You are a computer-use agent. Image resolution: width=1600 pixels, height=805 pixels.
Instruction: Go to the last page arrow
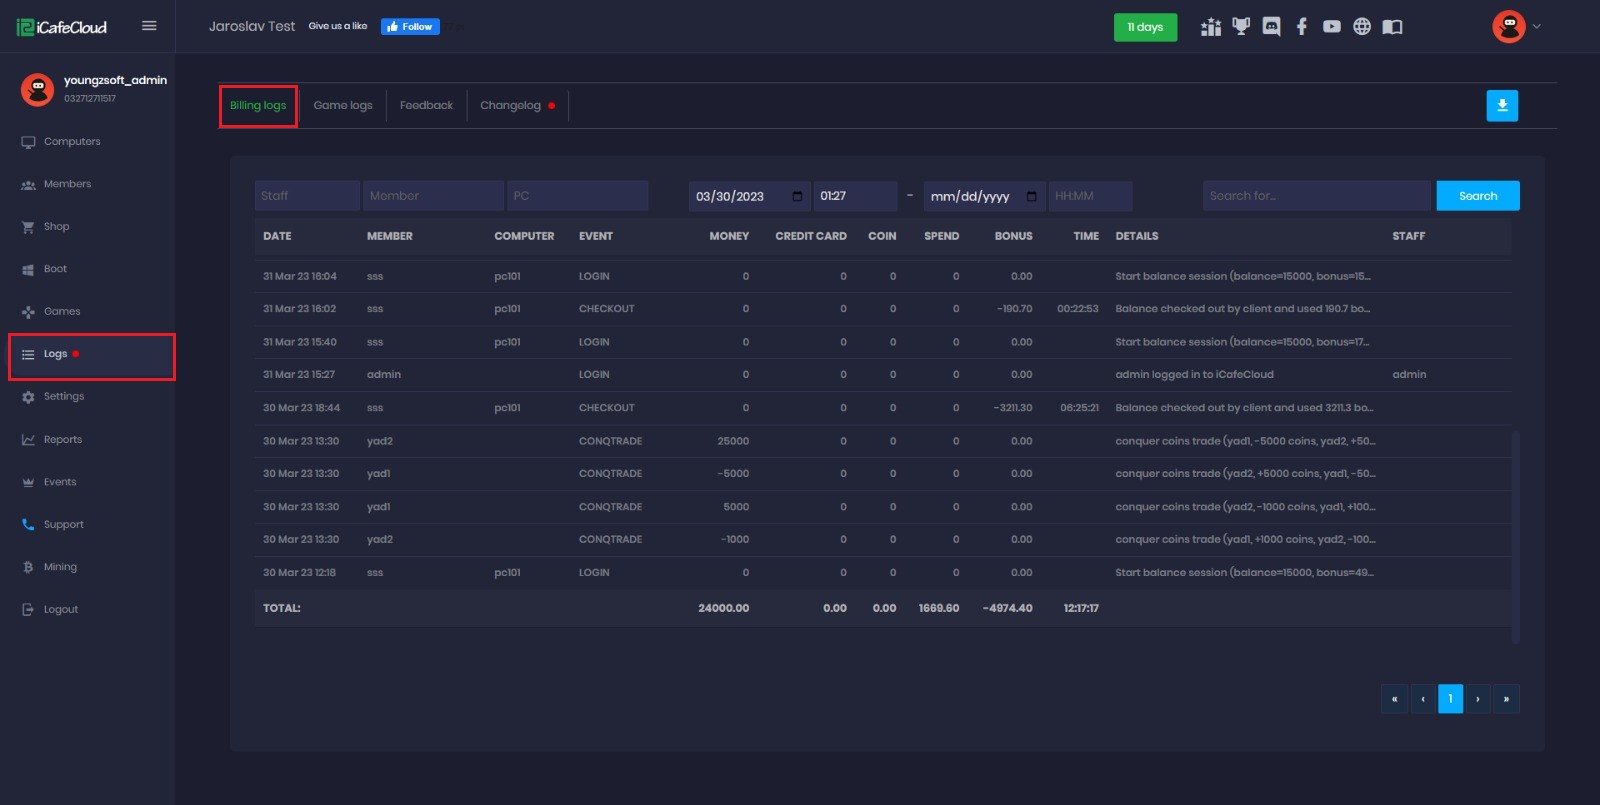coord(1505,699)
